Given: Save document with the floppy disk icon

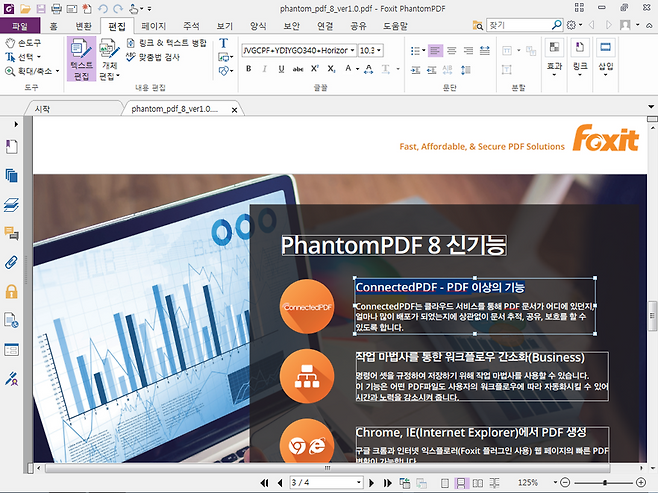Looking at the screenshot, I should click(x=41, y=8).
